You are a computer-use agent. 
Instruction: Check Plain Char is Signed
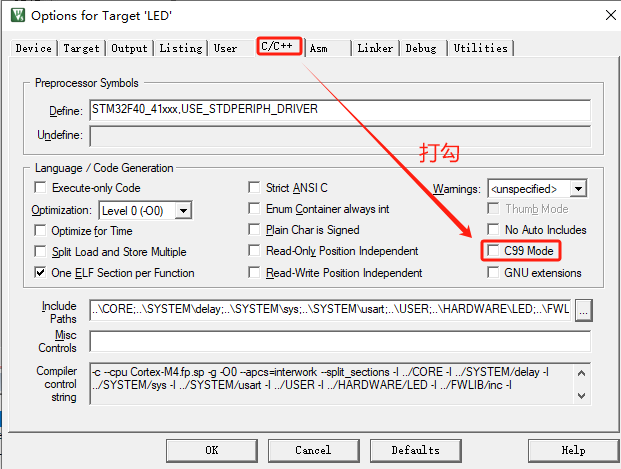click(x=254, y=229)
